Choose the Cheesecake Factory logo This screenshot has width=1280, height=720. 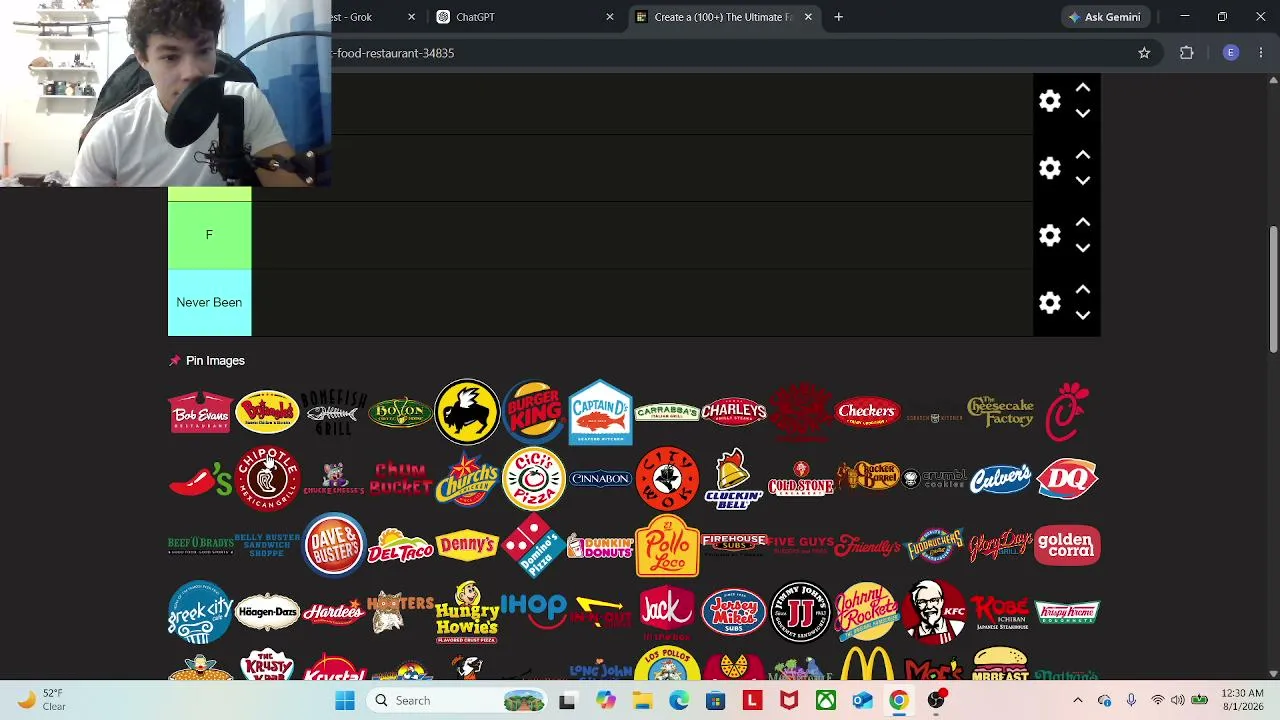(x=1000, y=412)
